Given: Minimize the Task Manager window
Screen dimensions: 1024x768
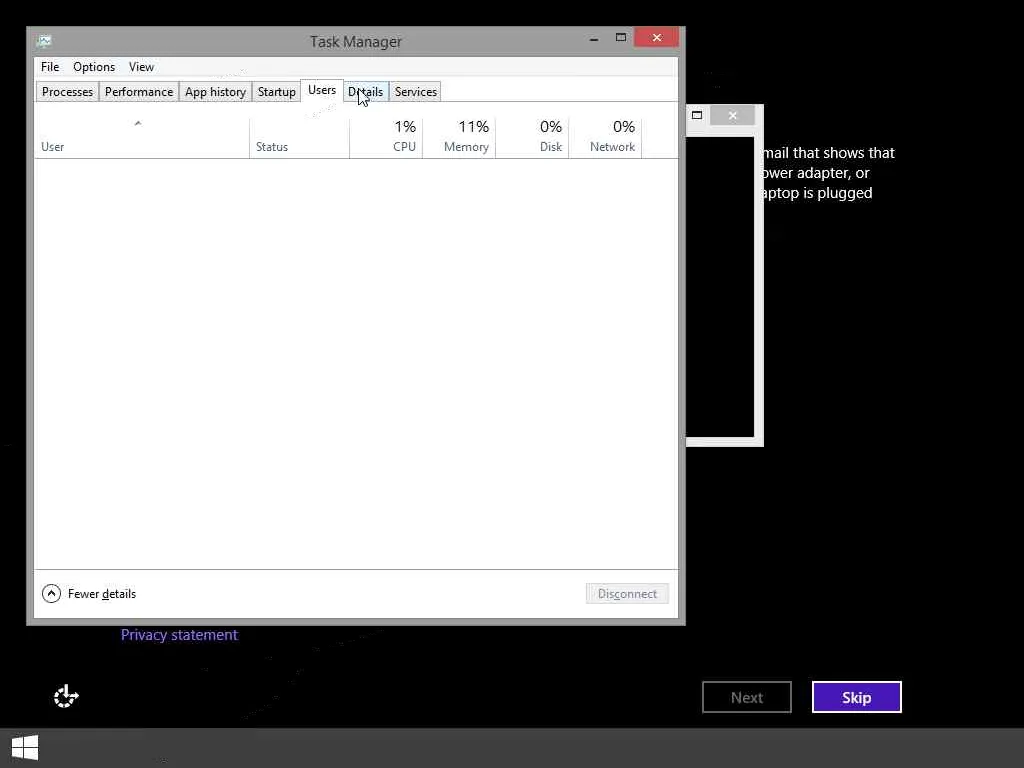Looking at the screenshot, I should pos(594,39).
